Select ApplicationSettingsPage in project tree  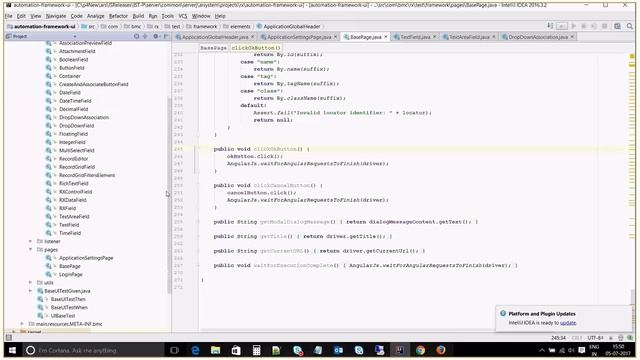(86, 258)
